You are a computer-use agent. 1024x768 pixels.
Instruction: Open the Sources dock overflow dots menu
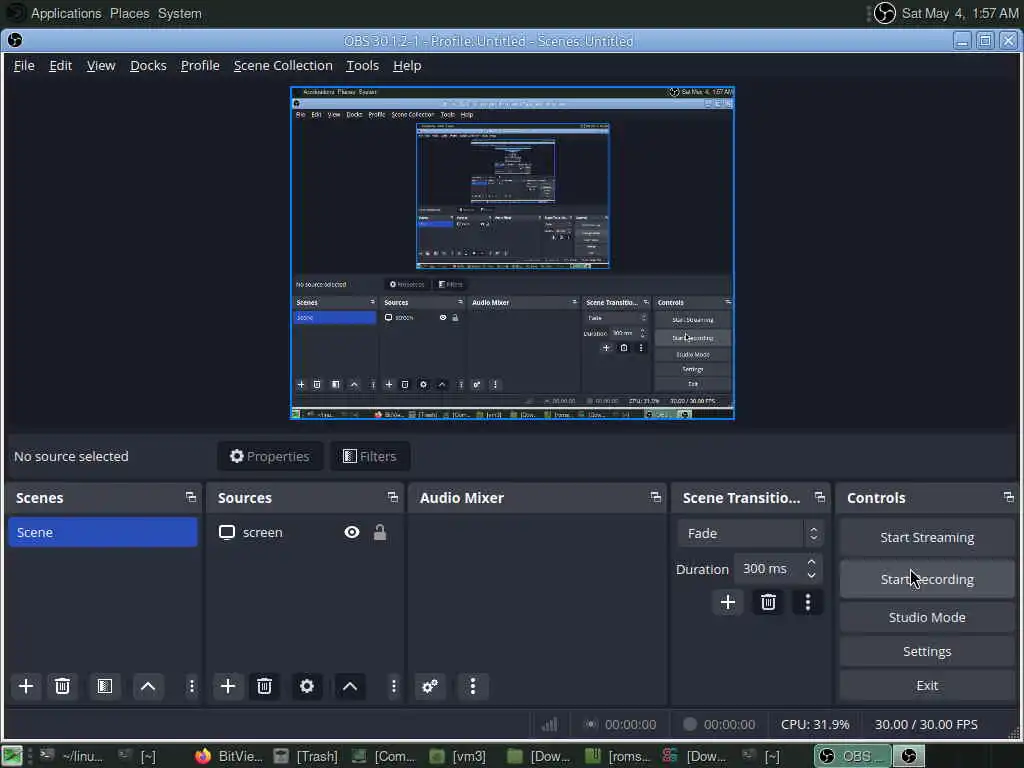[x=393, y=686]
